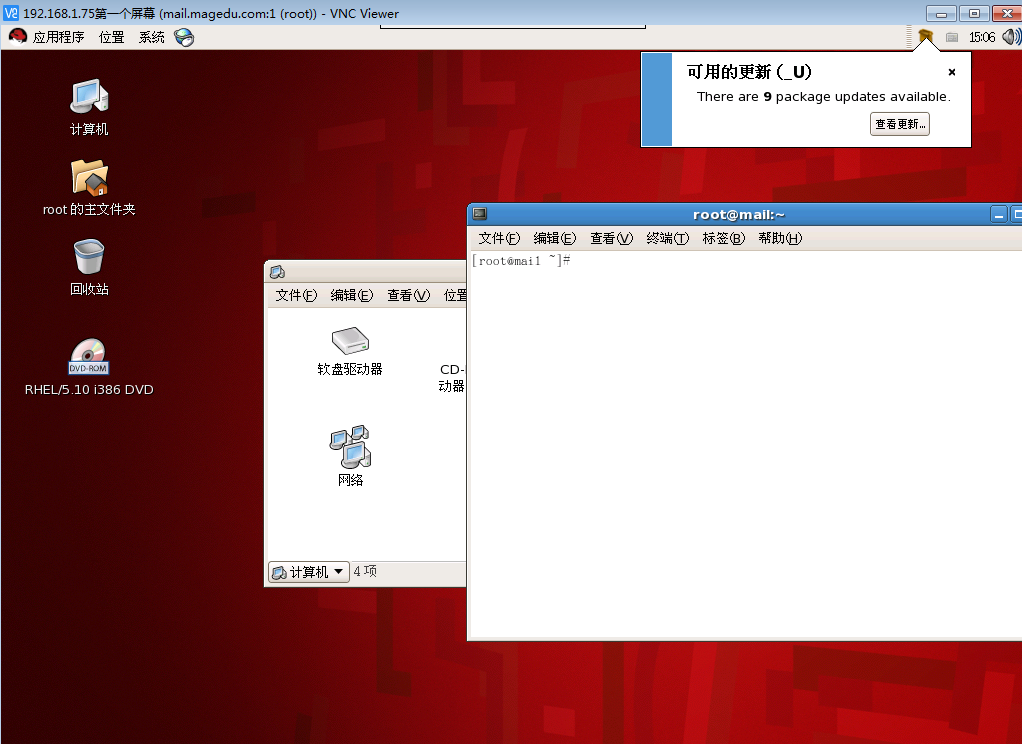Select the partially hidden CD drive item
Viewport: 1022px width, 744px height.
tap(452, 378)
